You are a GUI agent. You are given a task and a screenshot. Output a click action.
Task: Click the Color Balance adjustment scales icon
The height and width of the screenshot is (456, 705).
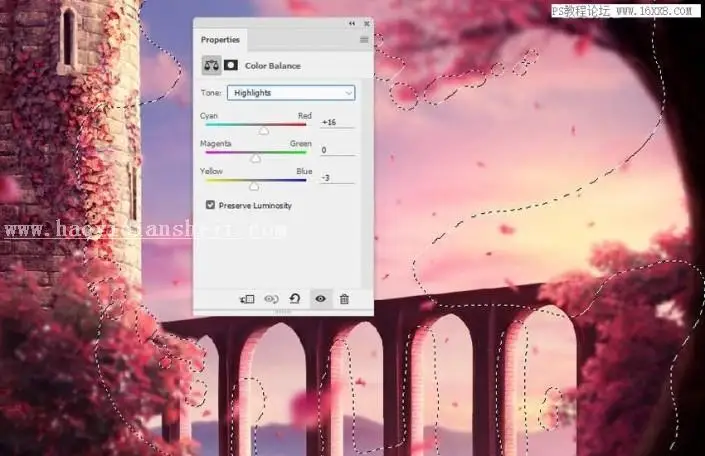pos(211,66)
